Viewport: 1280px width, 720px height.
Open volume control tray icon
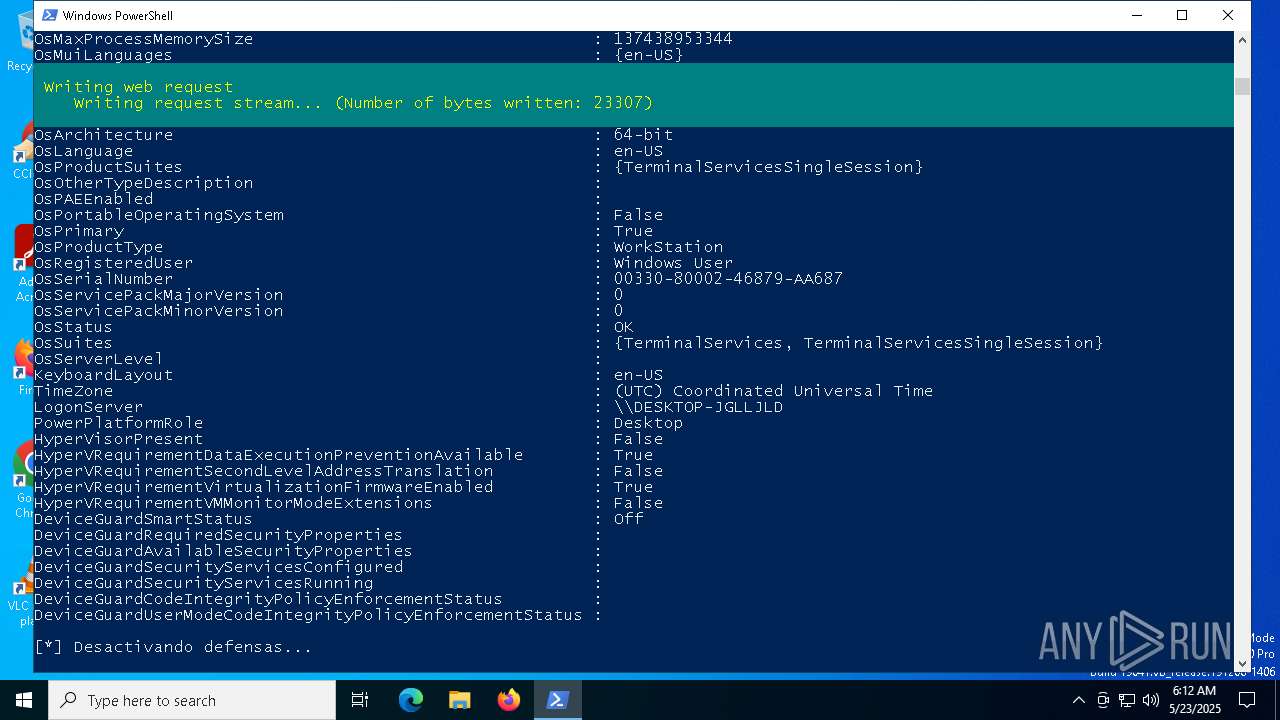coord(1151,700)
